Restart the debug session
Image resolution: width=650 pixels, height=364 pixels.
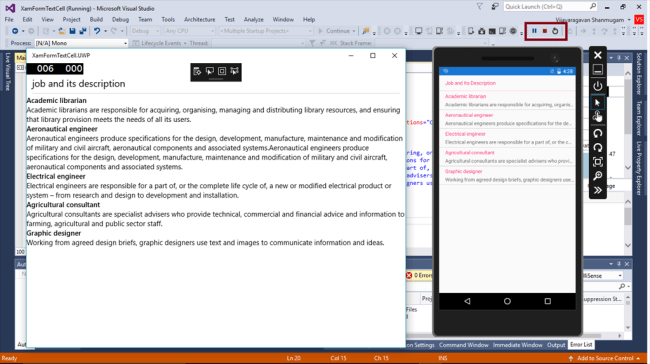point(555,31)
